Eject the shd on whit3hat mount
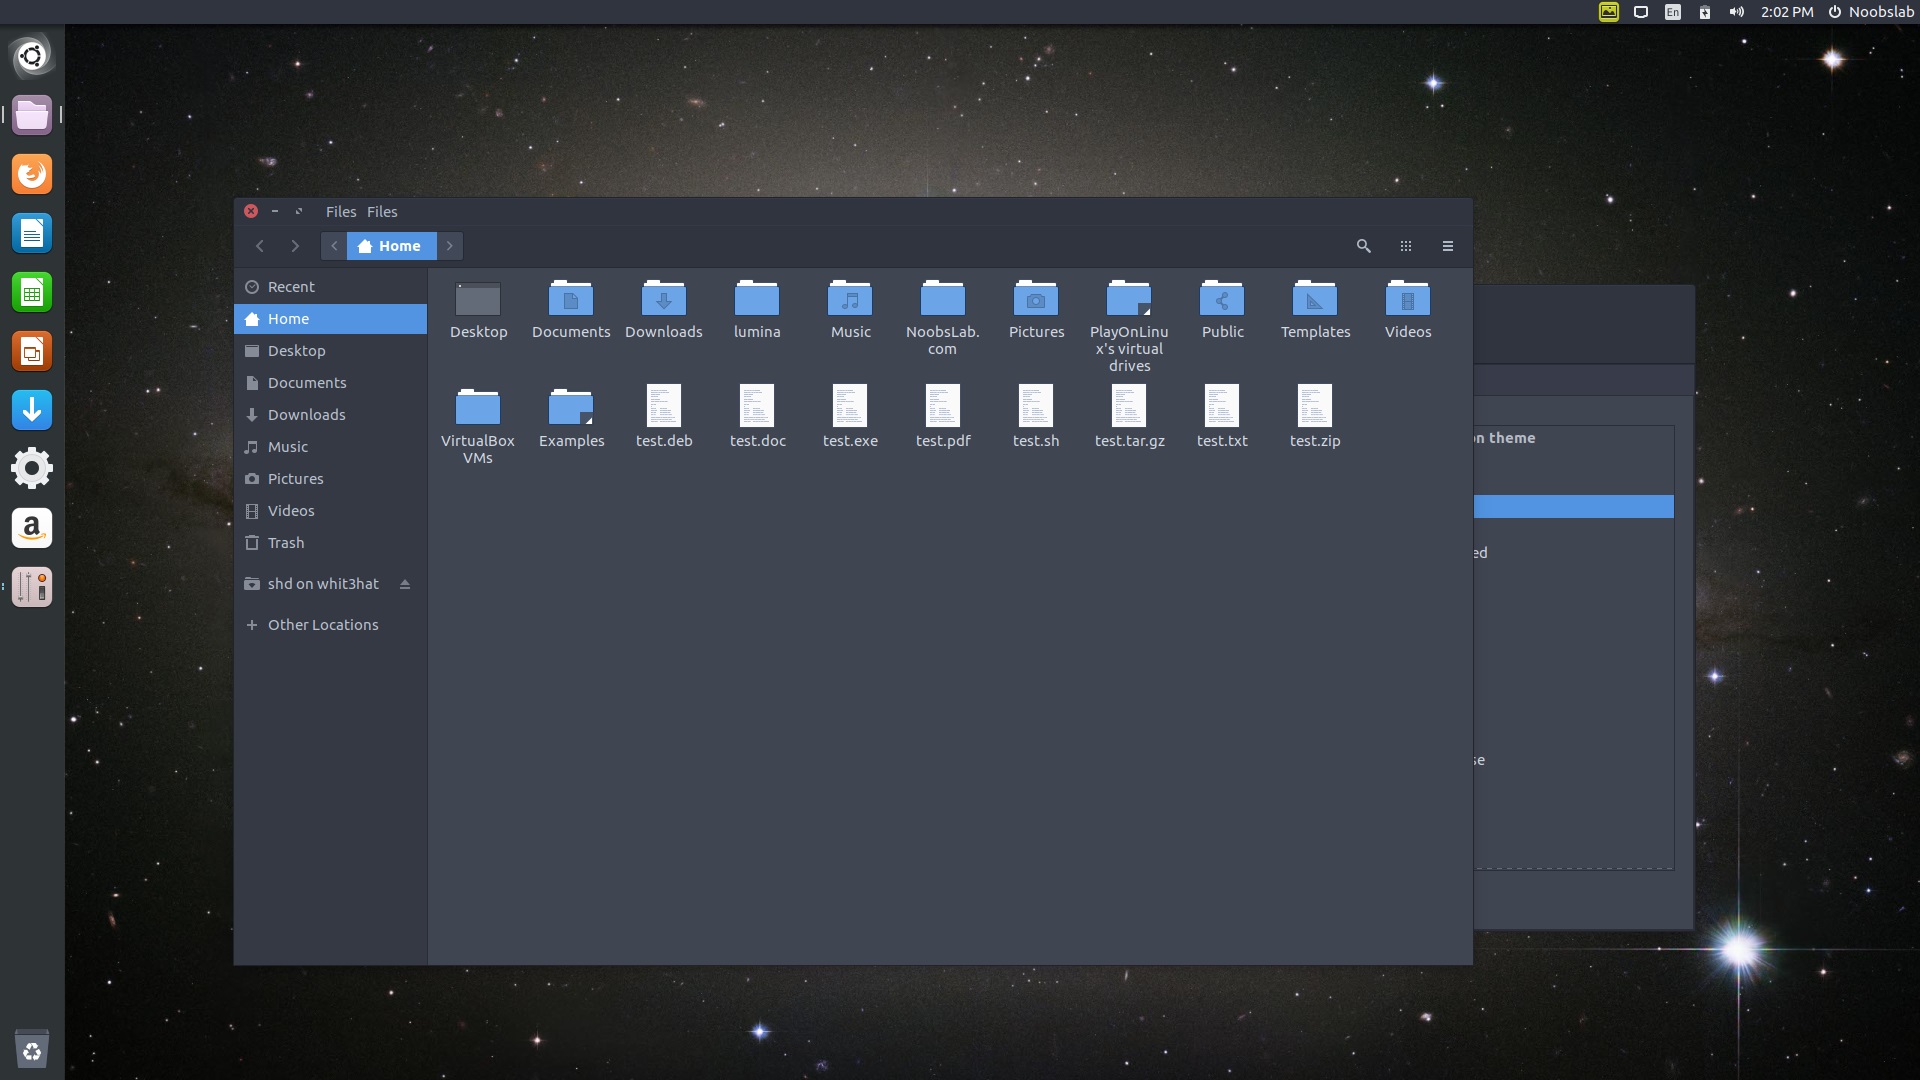This screenshot has height=1080, width=1920. pos(405,584)
